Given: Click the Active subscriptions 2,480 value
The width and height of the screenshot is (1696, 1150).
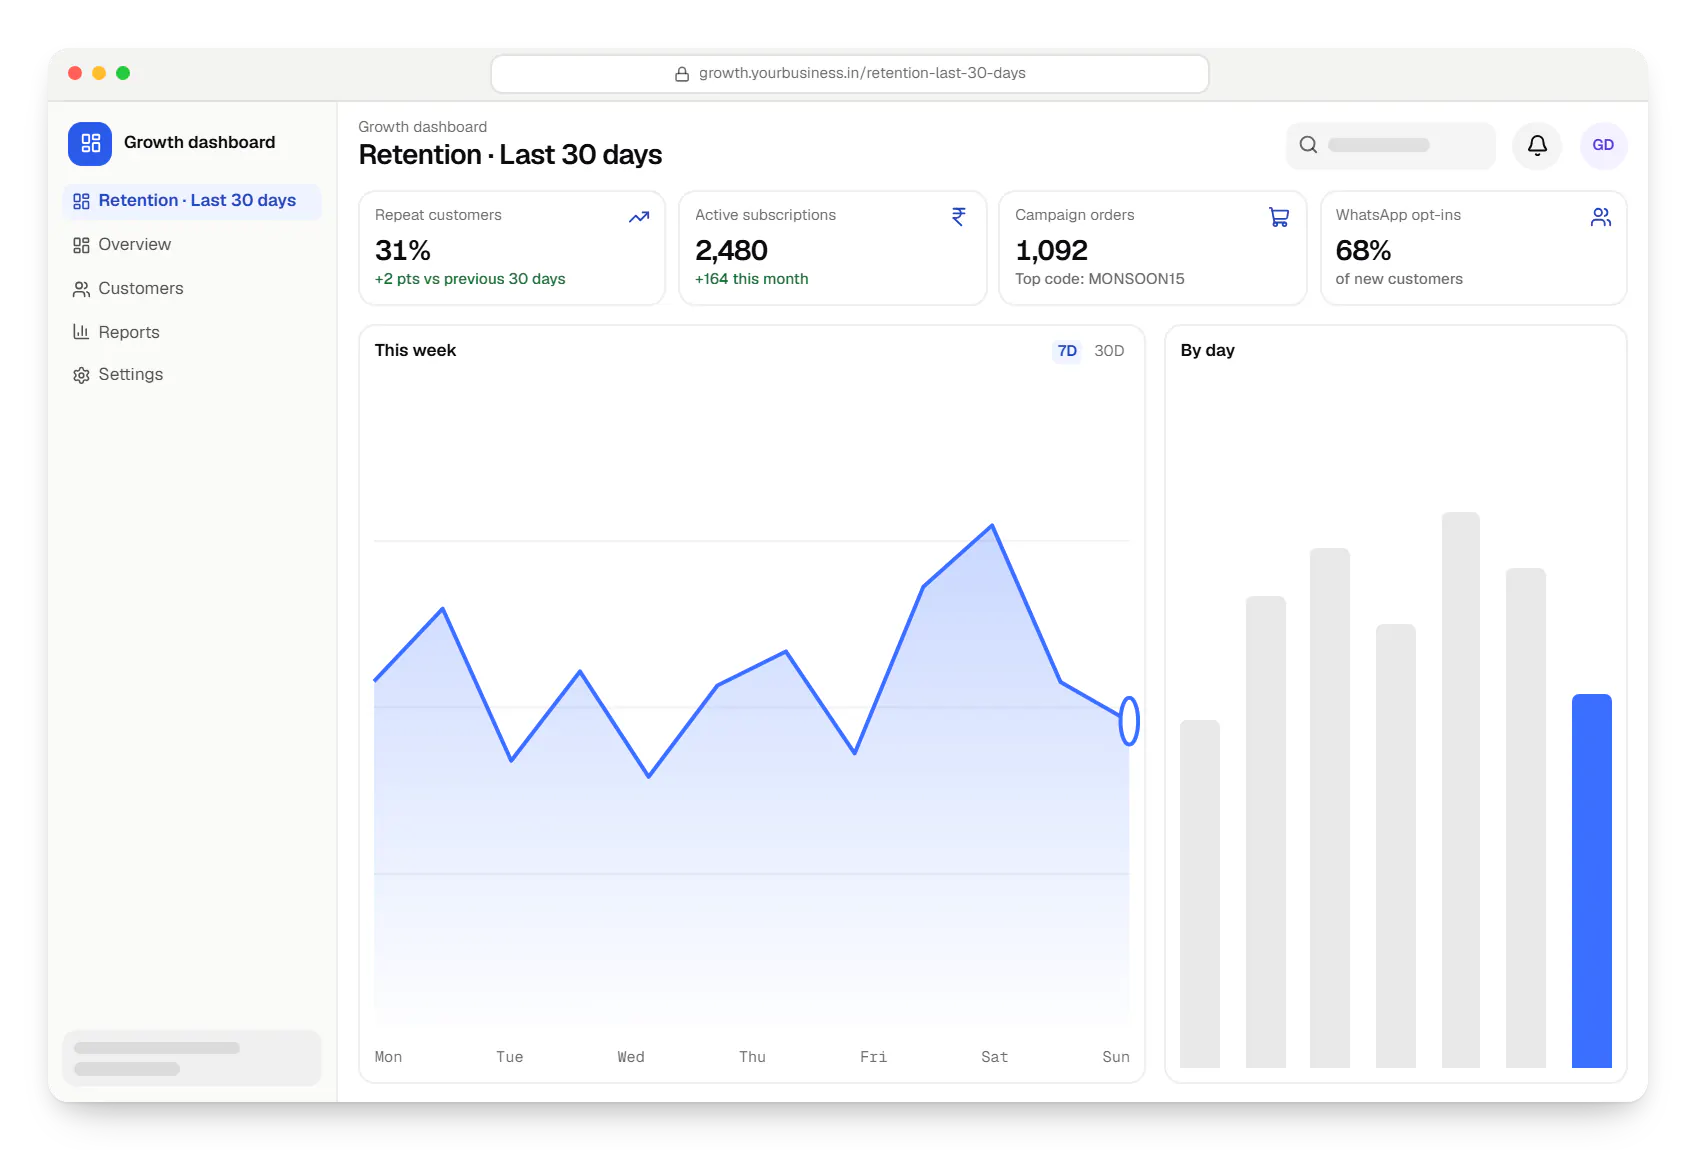Looking at the screenshot, I should [x=731, y=250].
